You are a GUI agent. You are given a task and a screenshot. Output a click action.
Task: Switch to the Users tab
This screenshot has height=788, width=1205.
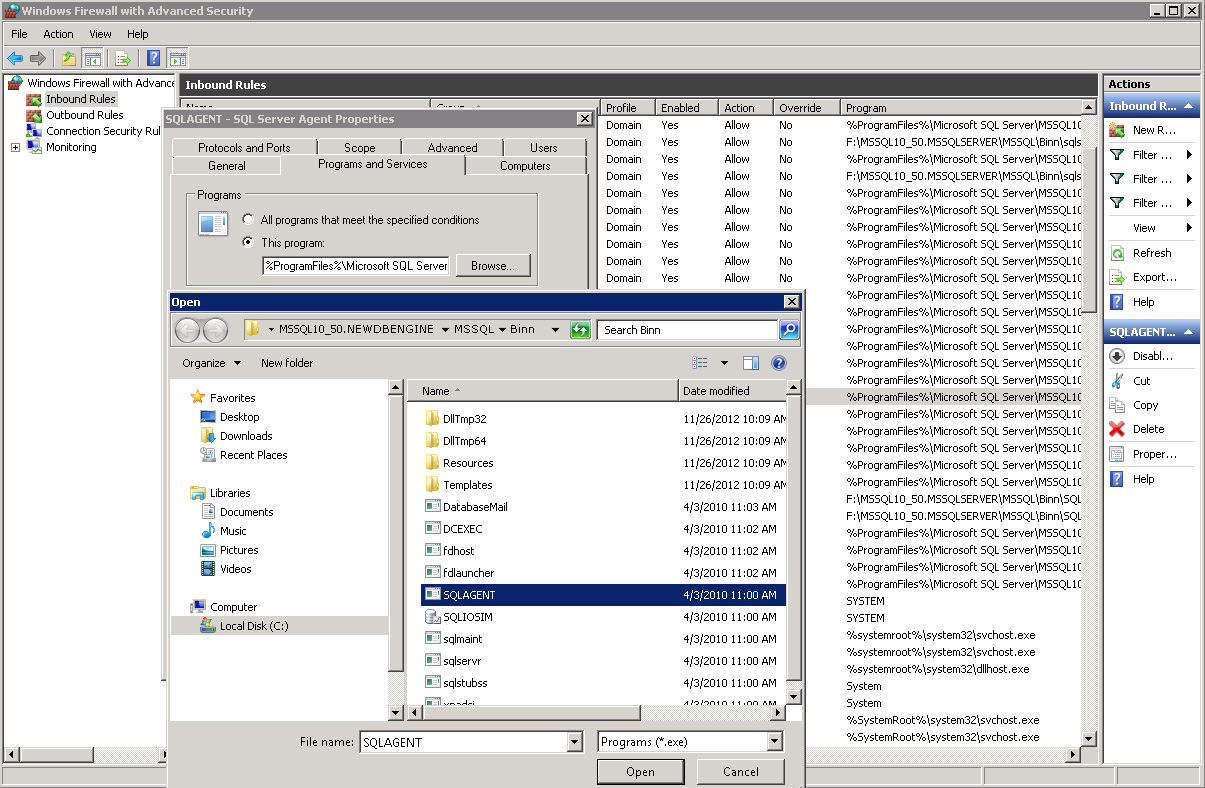coord(544,148)
